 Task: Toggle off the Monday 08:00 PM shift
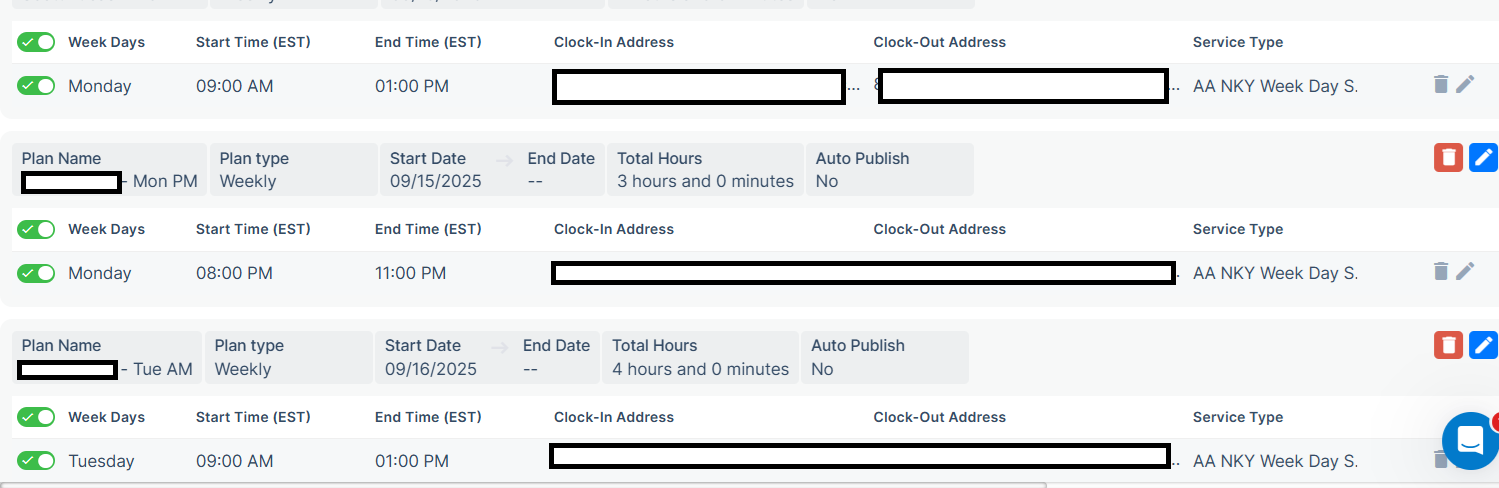click(x=36, y=273)
